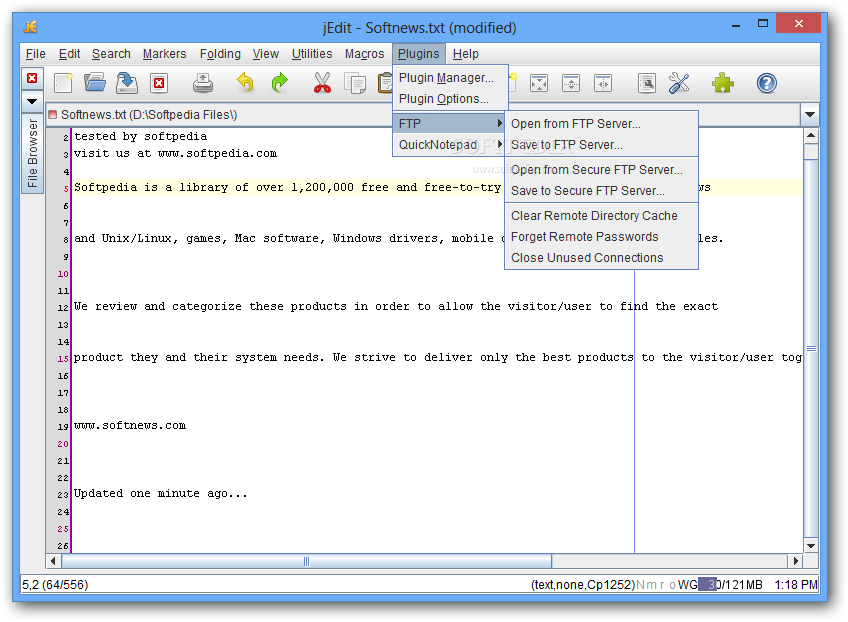This screenshot has width=848, height=622.
Task: Click the text 'tested by softpedia'
Action: (x=141, y=136)
